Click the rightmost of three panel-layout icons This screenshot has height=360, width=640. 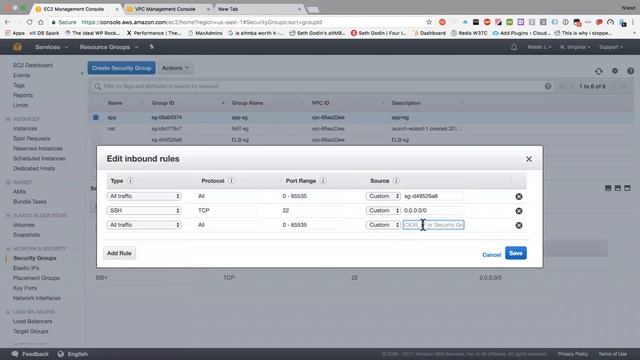click(x=627, y=188)
